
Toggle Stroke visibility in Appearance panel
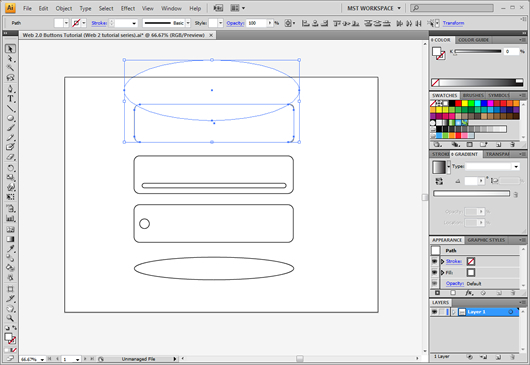[x=434, y=261]
